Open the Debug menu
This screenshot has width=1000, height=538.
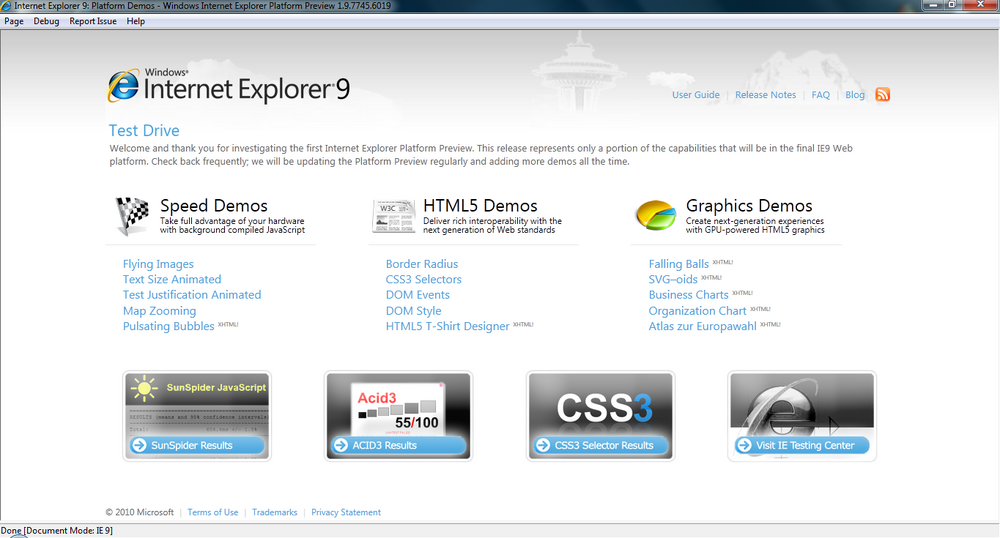[x=46, y=21]
